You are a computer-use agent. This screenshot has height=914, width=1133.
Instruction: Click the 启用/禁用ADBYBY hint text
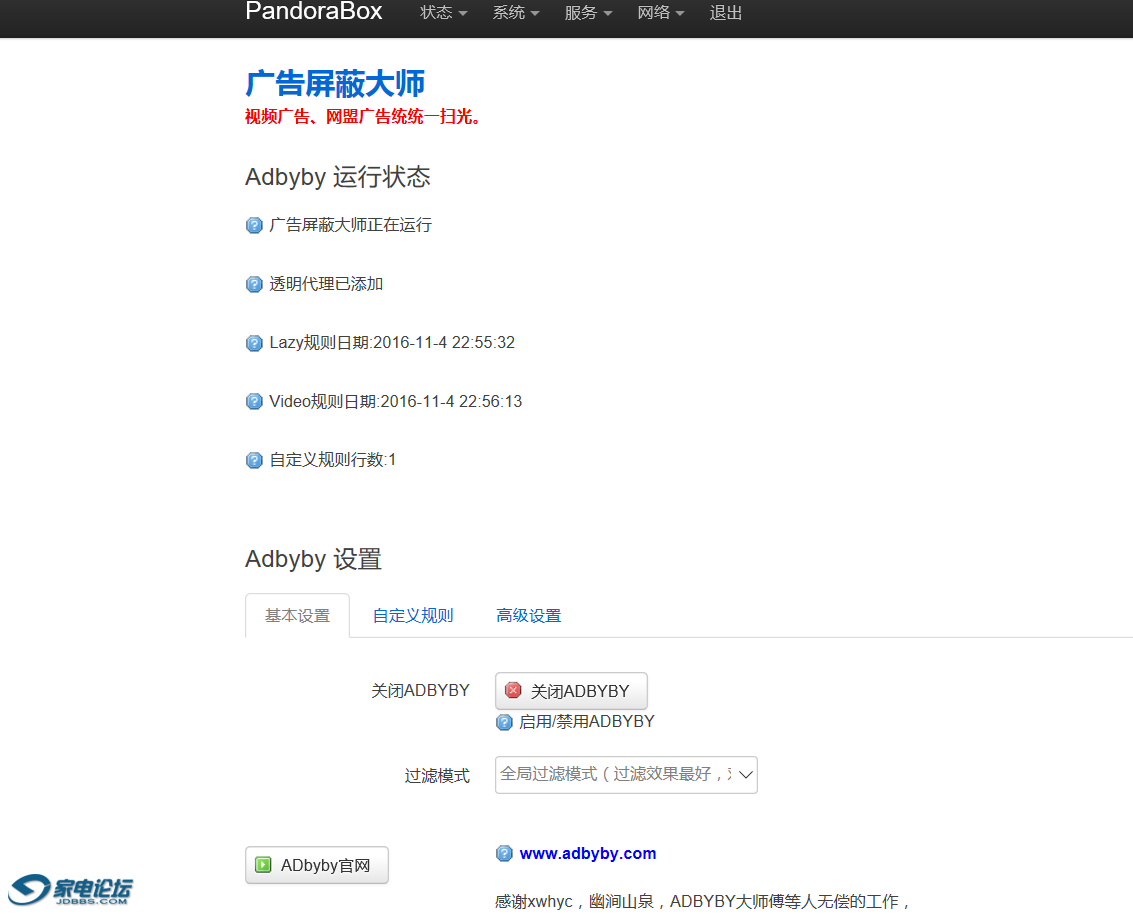click(587, 722)
